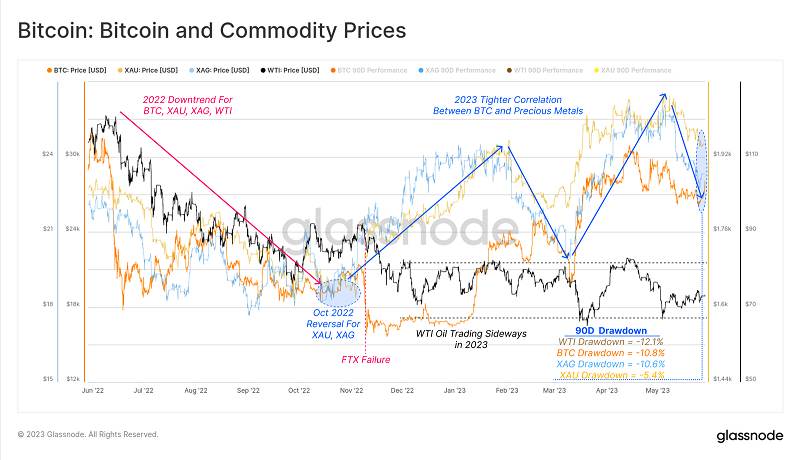The height and width of the screenshot is (460, 800).
Task: Click the FTX Failure annotation label
Action: pyautogui.click(x=366, y=360)
